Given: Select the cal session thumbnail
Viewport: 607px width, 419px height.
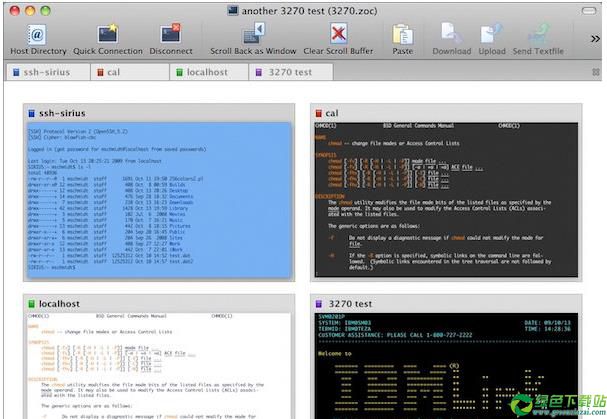Looking at the screenshot, I should pos(446,192).
